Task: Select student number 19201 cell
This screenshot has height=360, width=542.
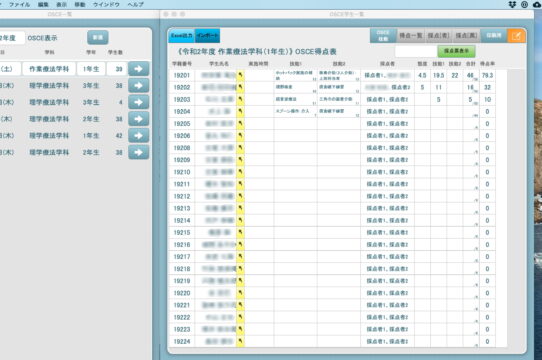Action: [x=182, y=75]
